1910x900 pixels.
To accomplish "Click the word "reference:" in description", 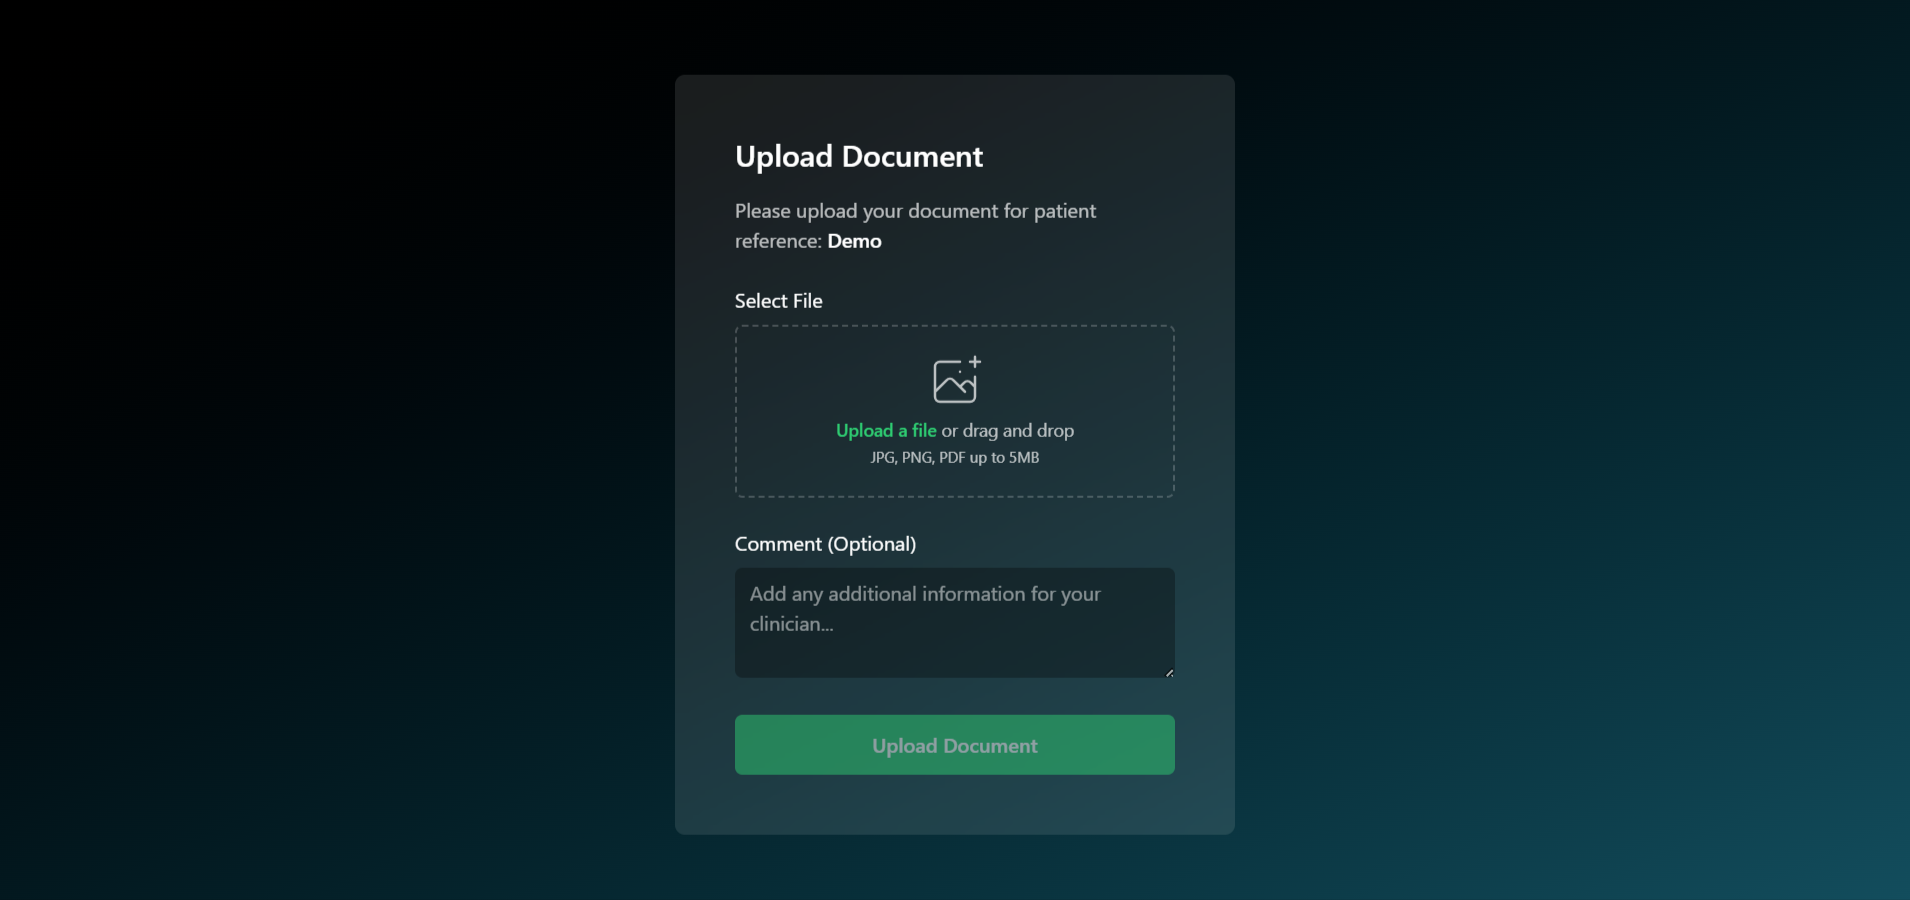I will [778, 241].
